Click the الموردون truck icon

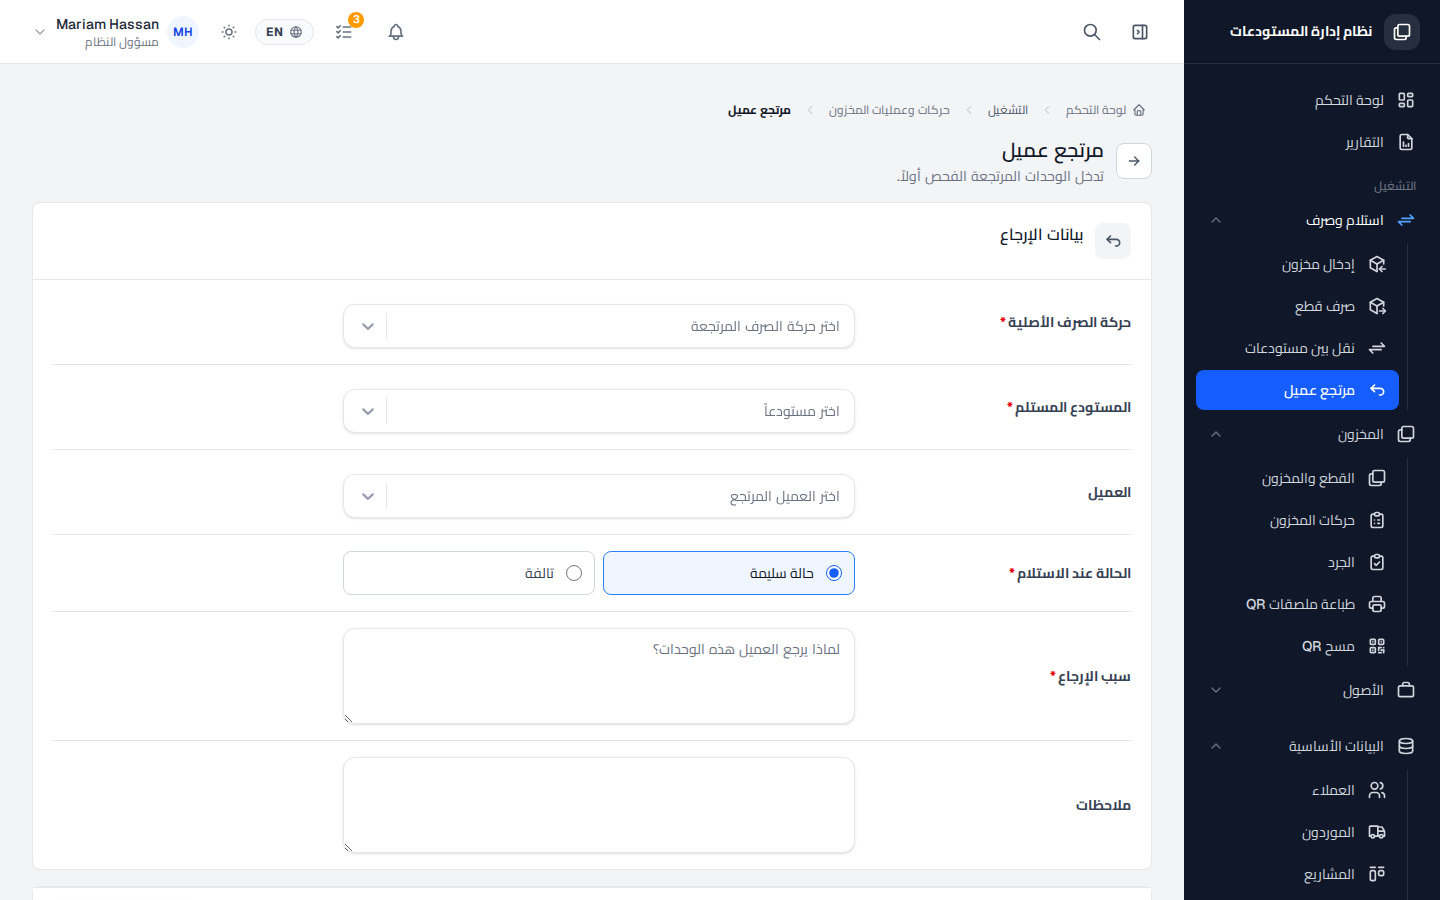(1377, 832)
